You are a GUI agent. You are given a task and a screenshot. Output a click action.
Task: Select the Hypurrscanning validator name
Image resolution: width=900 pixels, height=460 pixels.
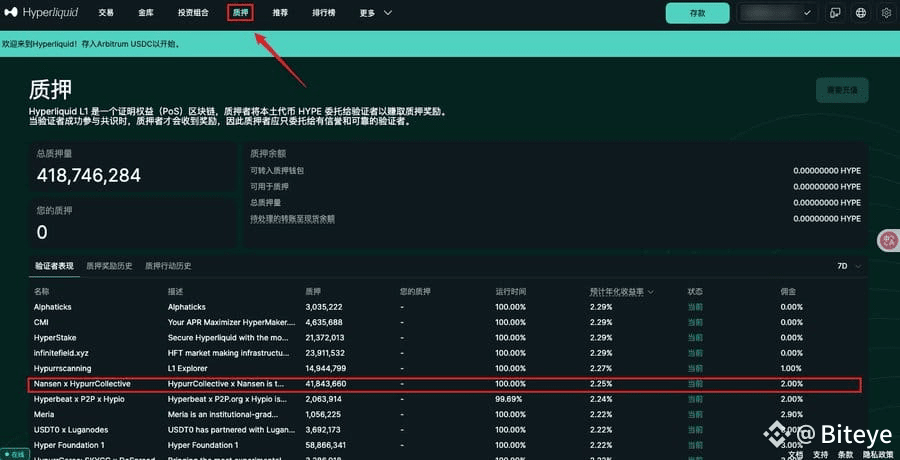pos(63,368)
